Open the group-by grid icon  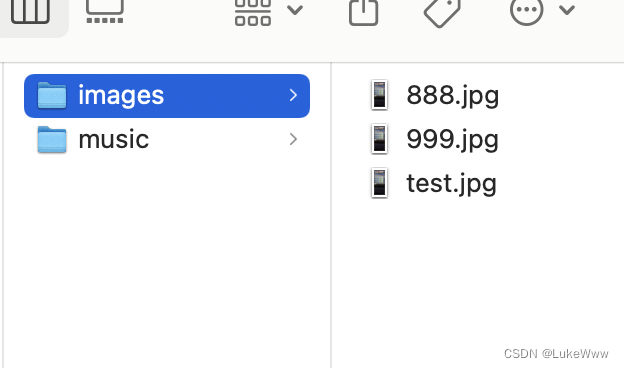pyautogui.click(x=253, y=12)
